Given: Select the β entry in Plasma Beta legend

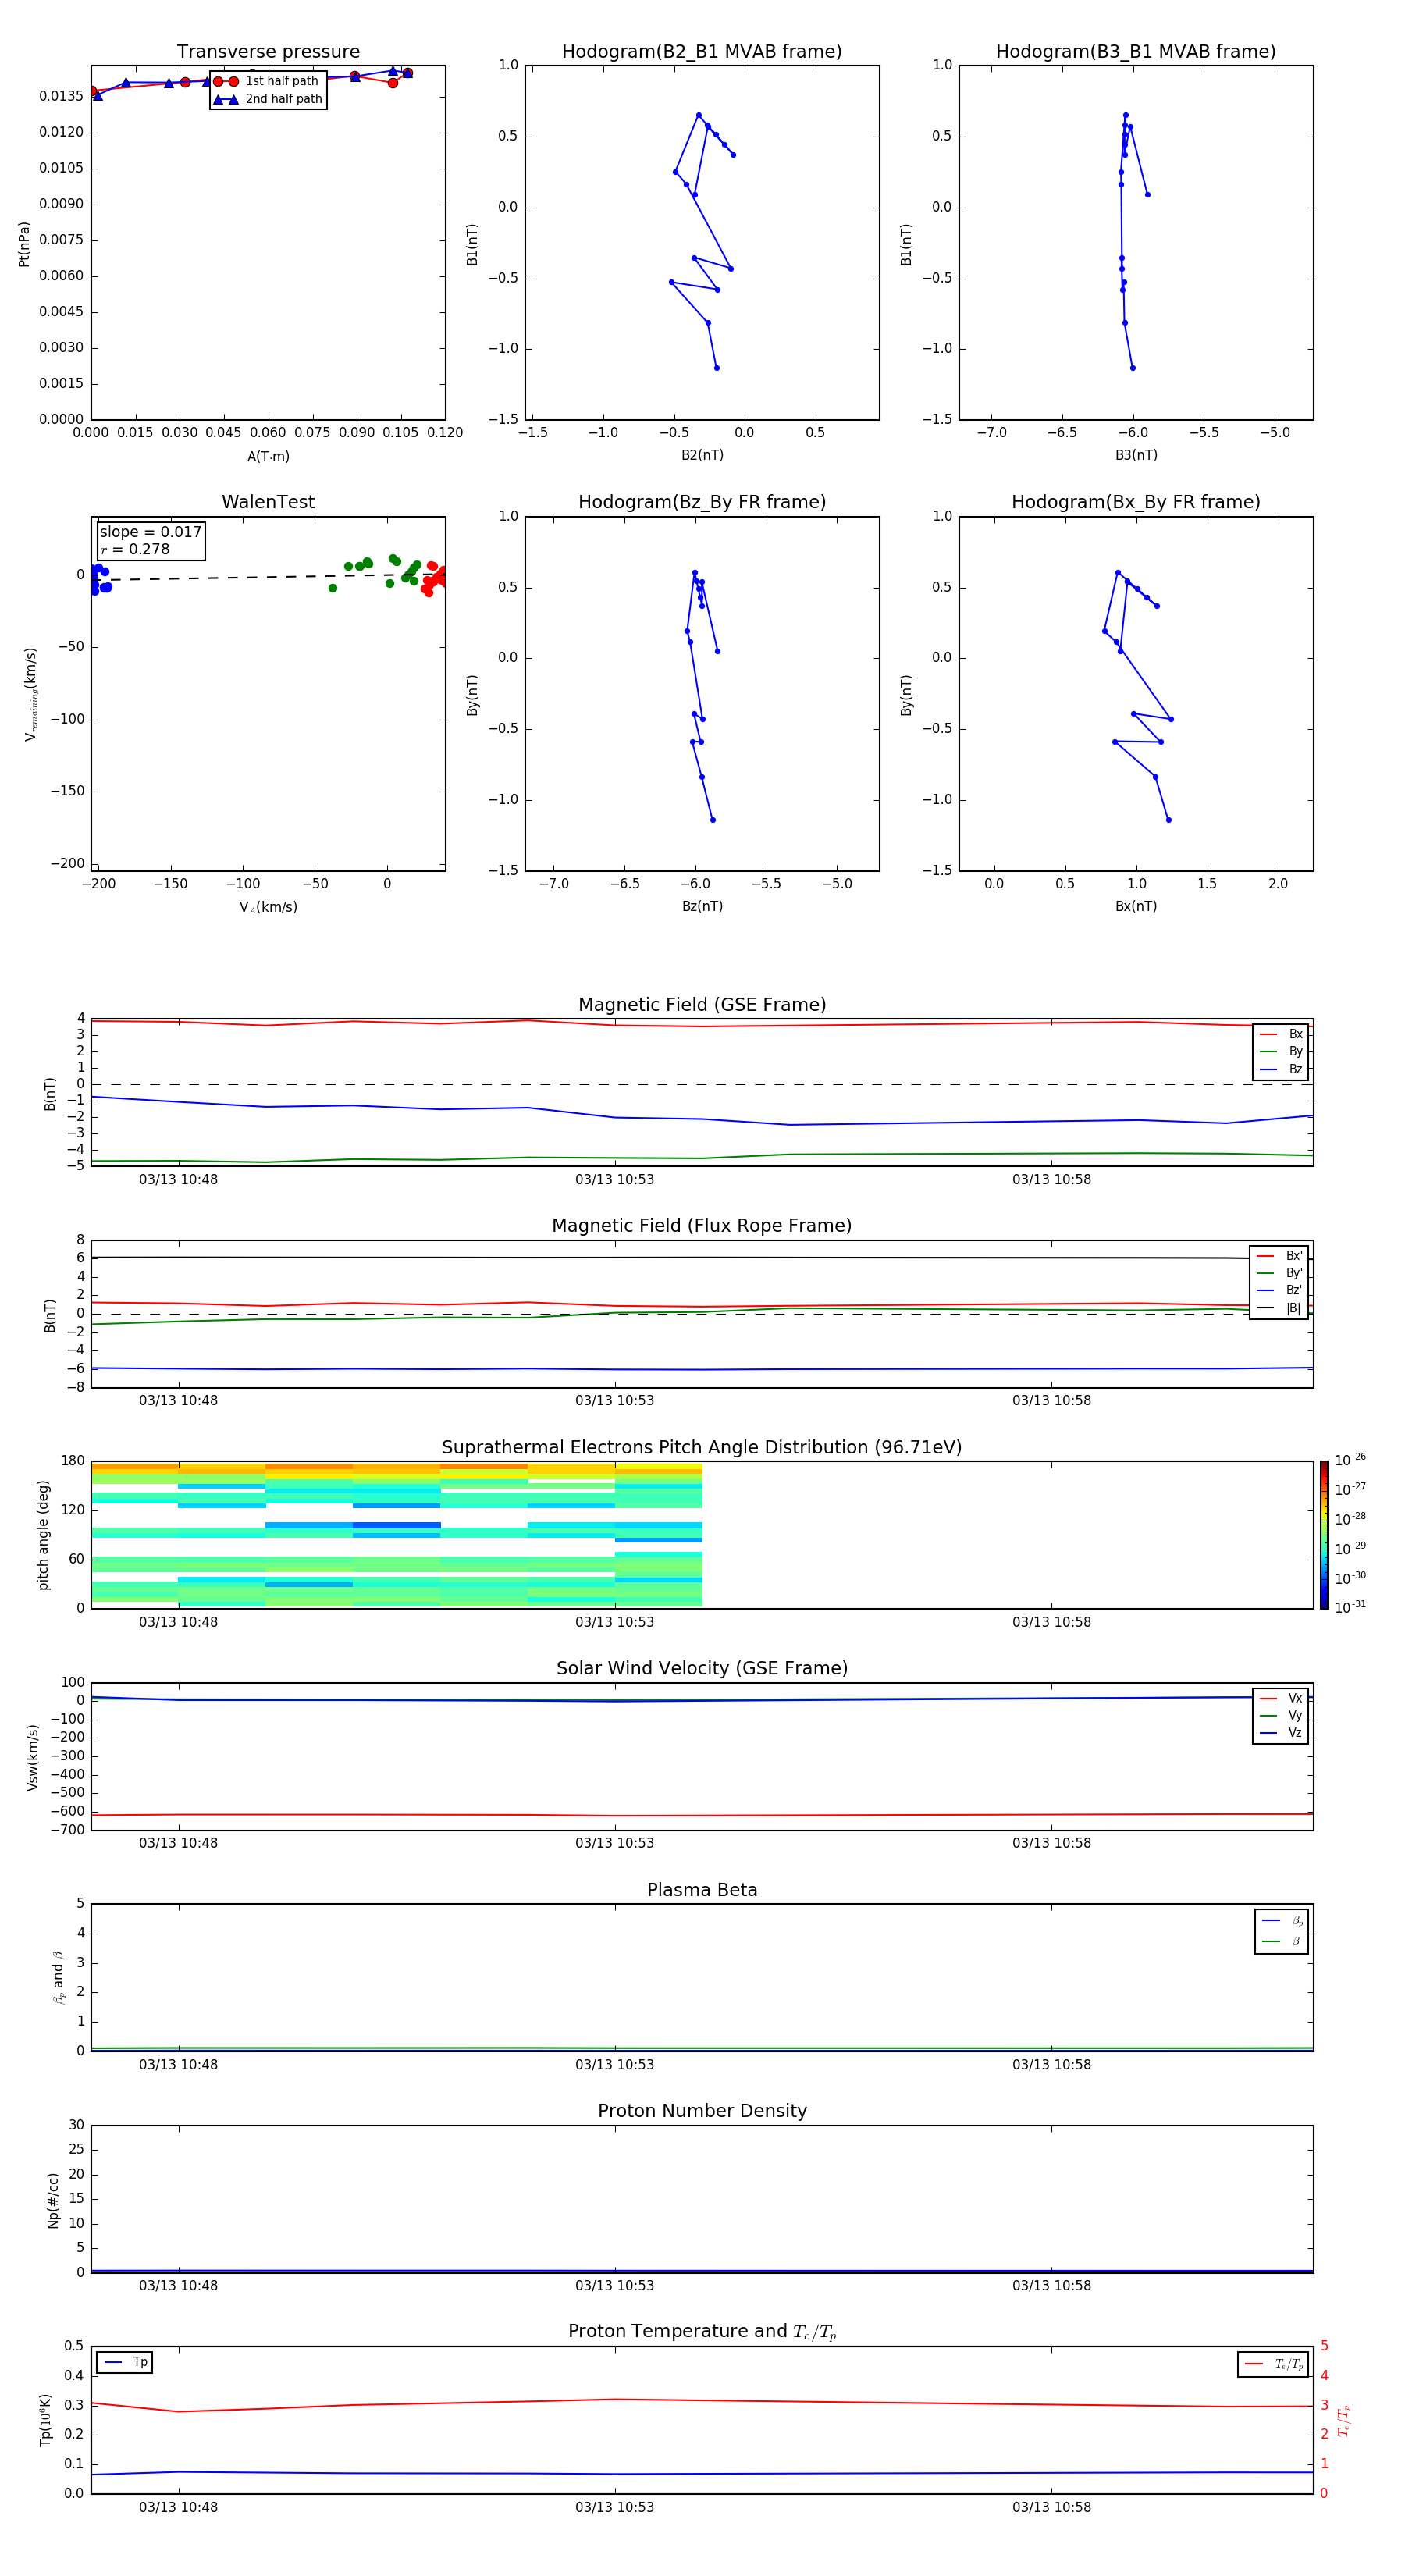Looking at the screenshot, I should click(x=1282, y=1942).
